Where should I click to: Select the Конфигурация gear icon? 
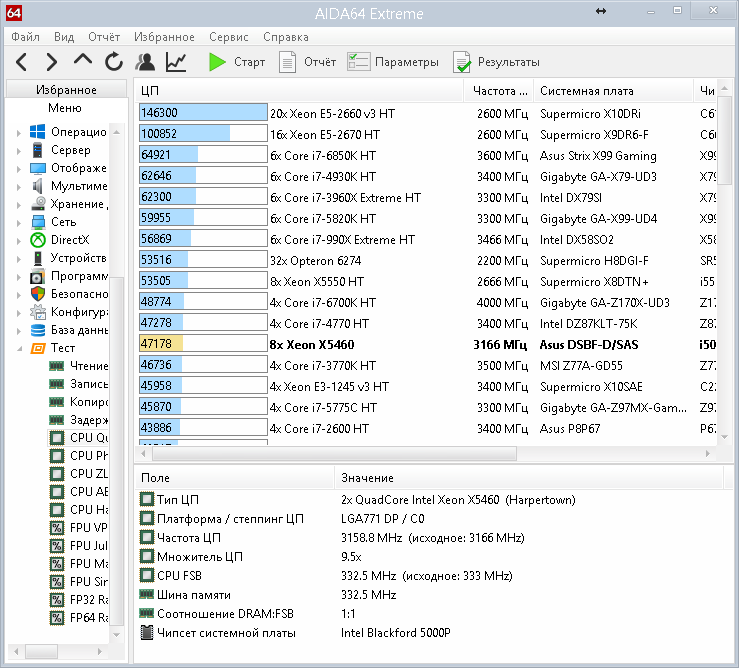[38, 312]
